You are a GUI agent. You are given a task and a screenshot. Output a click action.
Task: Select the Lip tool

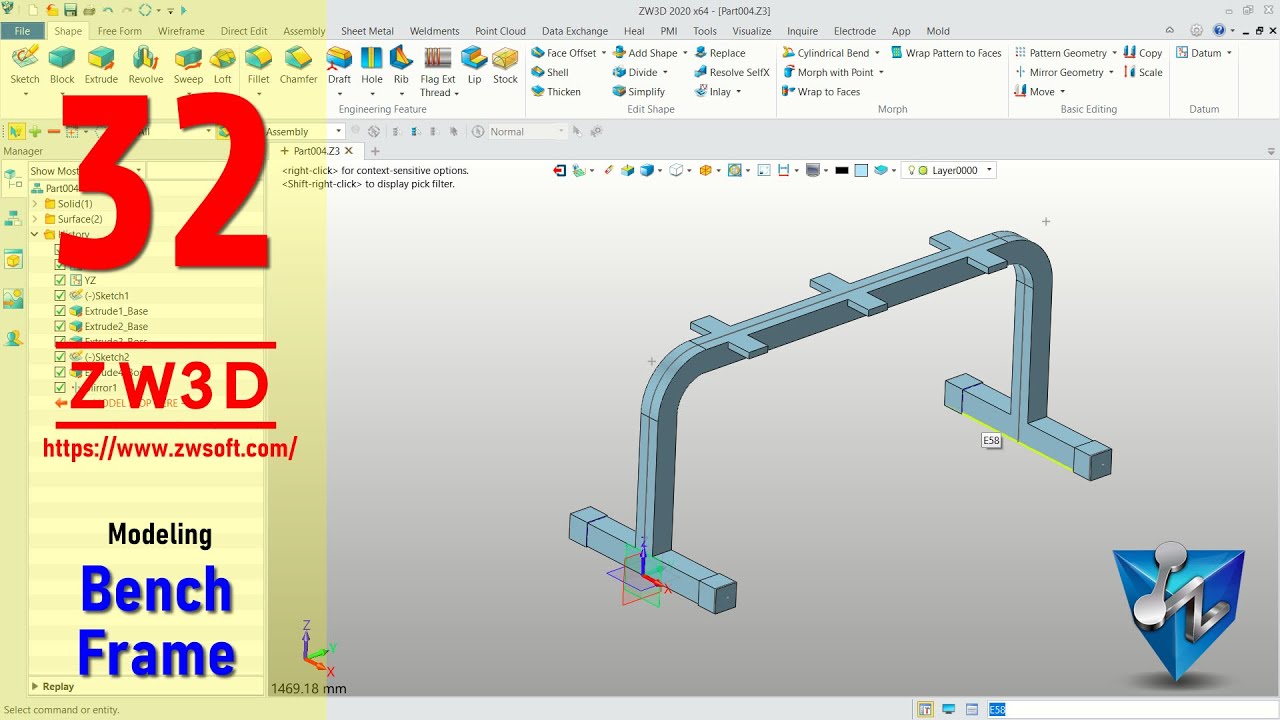[474, 64]
